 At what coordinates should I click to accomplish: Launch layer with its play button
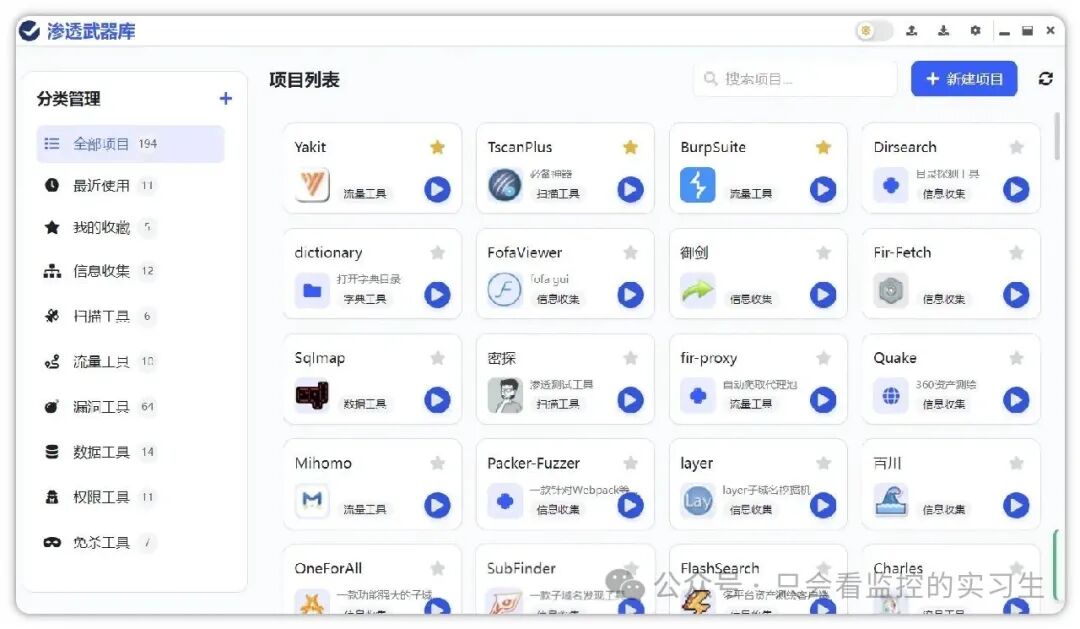pyautogui.click(x=822, y=505)
